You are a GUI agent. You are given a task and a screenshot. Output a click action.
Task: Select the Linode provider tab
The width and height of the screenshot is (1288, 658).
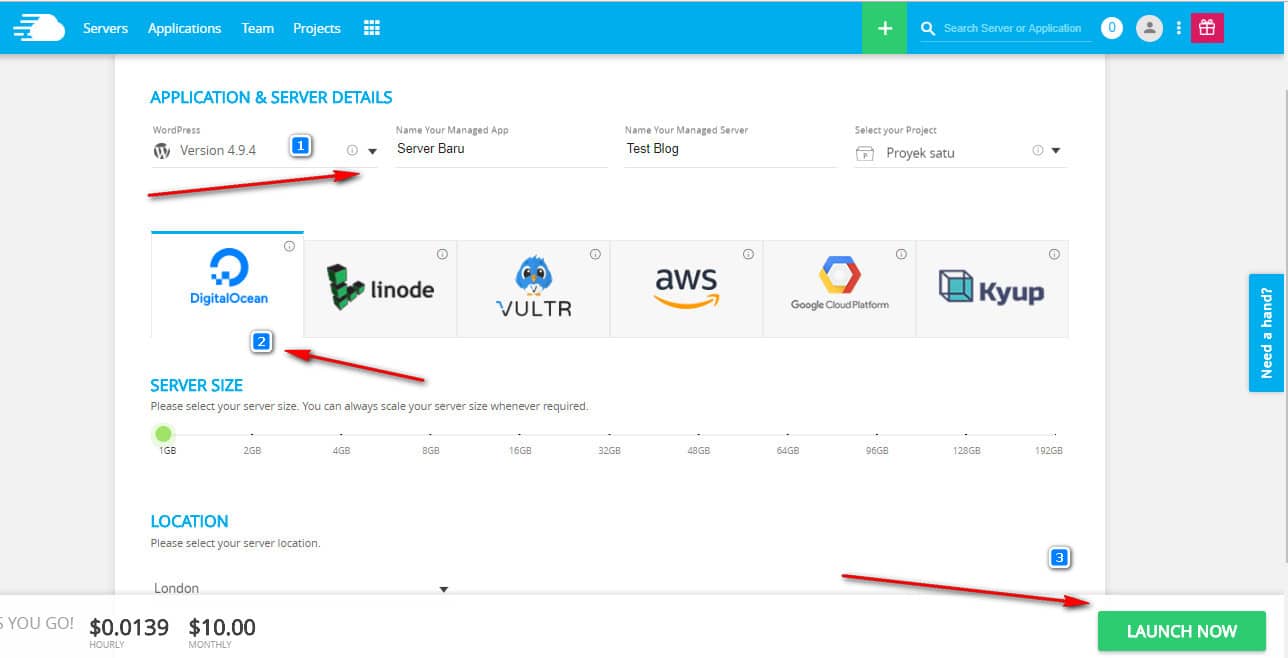click(x=381, y=289)
